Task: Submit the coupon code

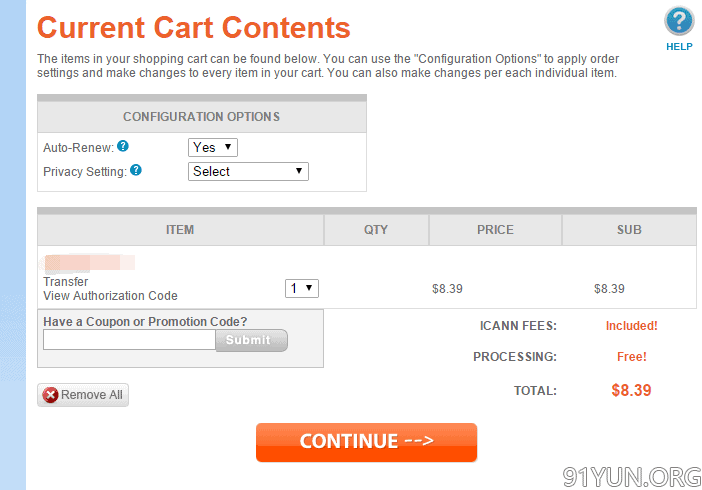Action: [x=251, y=340]
